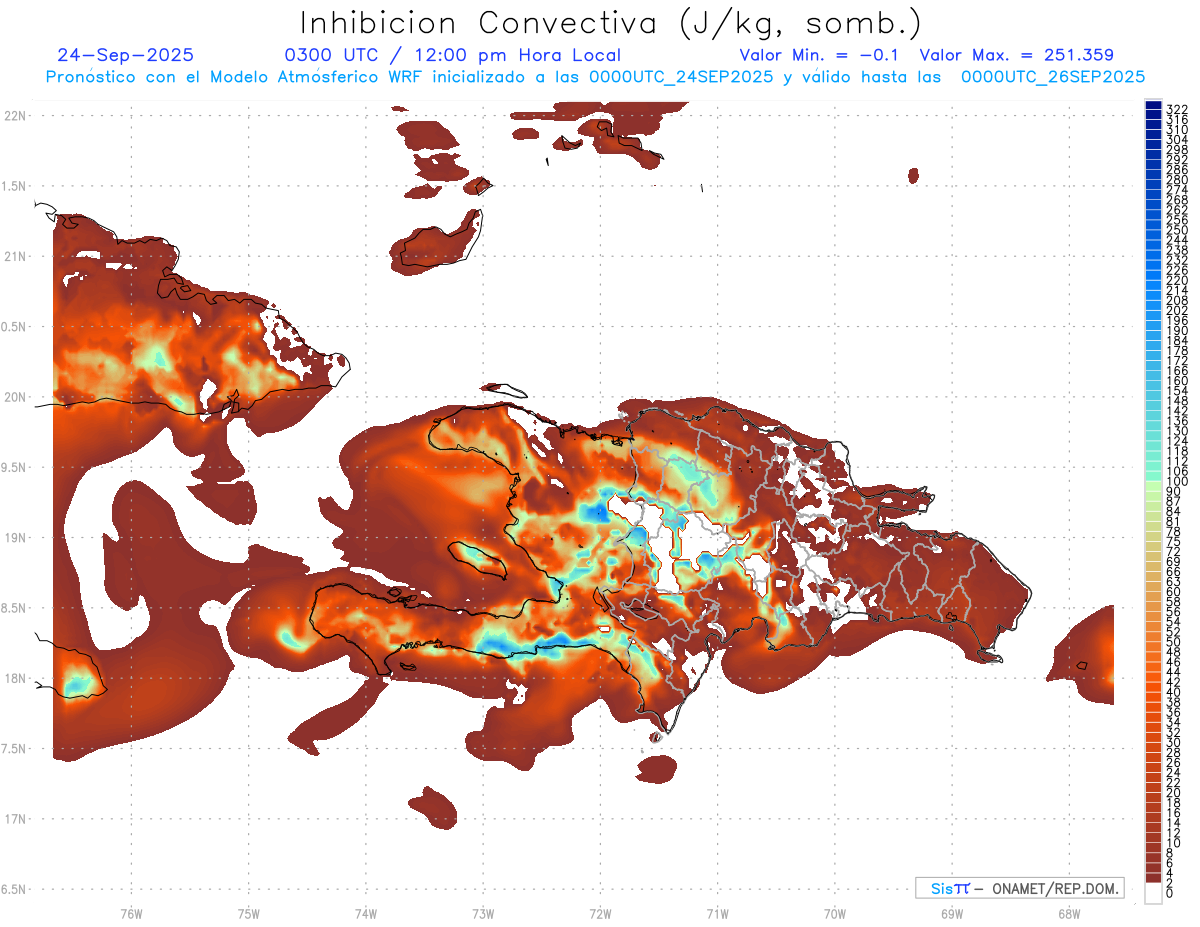
Task: Click the '18N' latitude label
Action: pyautogui.click(x=15, y=678)
